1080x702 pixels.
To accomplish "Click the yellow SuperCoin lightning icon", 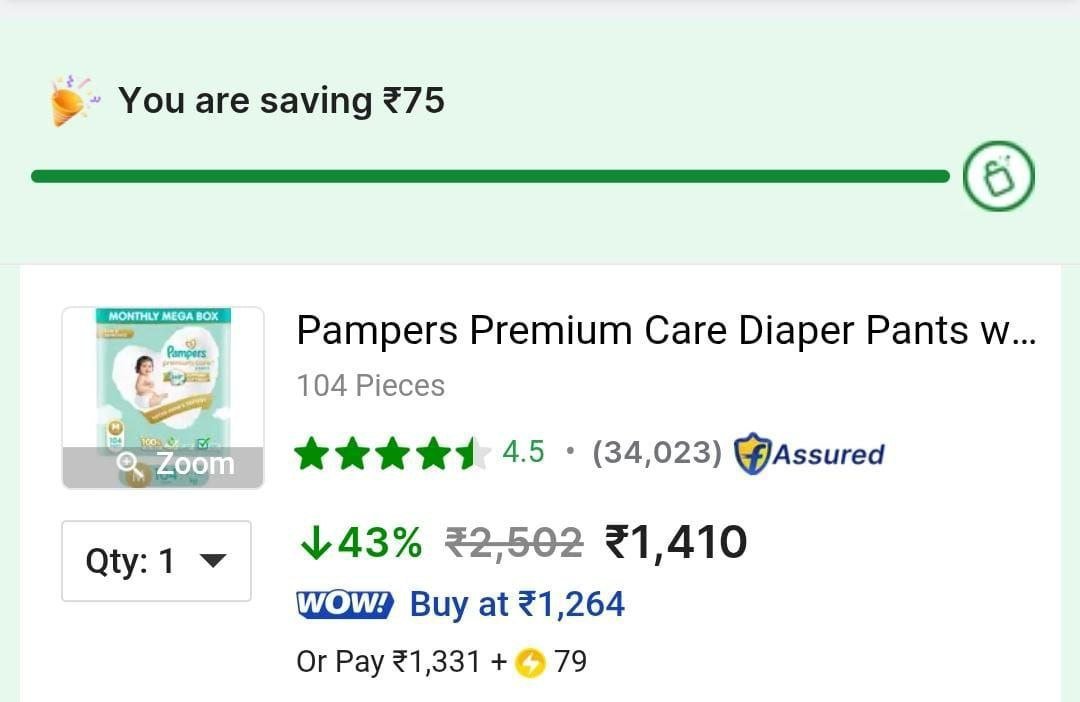I will click(530, 662).
